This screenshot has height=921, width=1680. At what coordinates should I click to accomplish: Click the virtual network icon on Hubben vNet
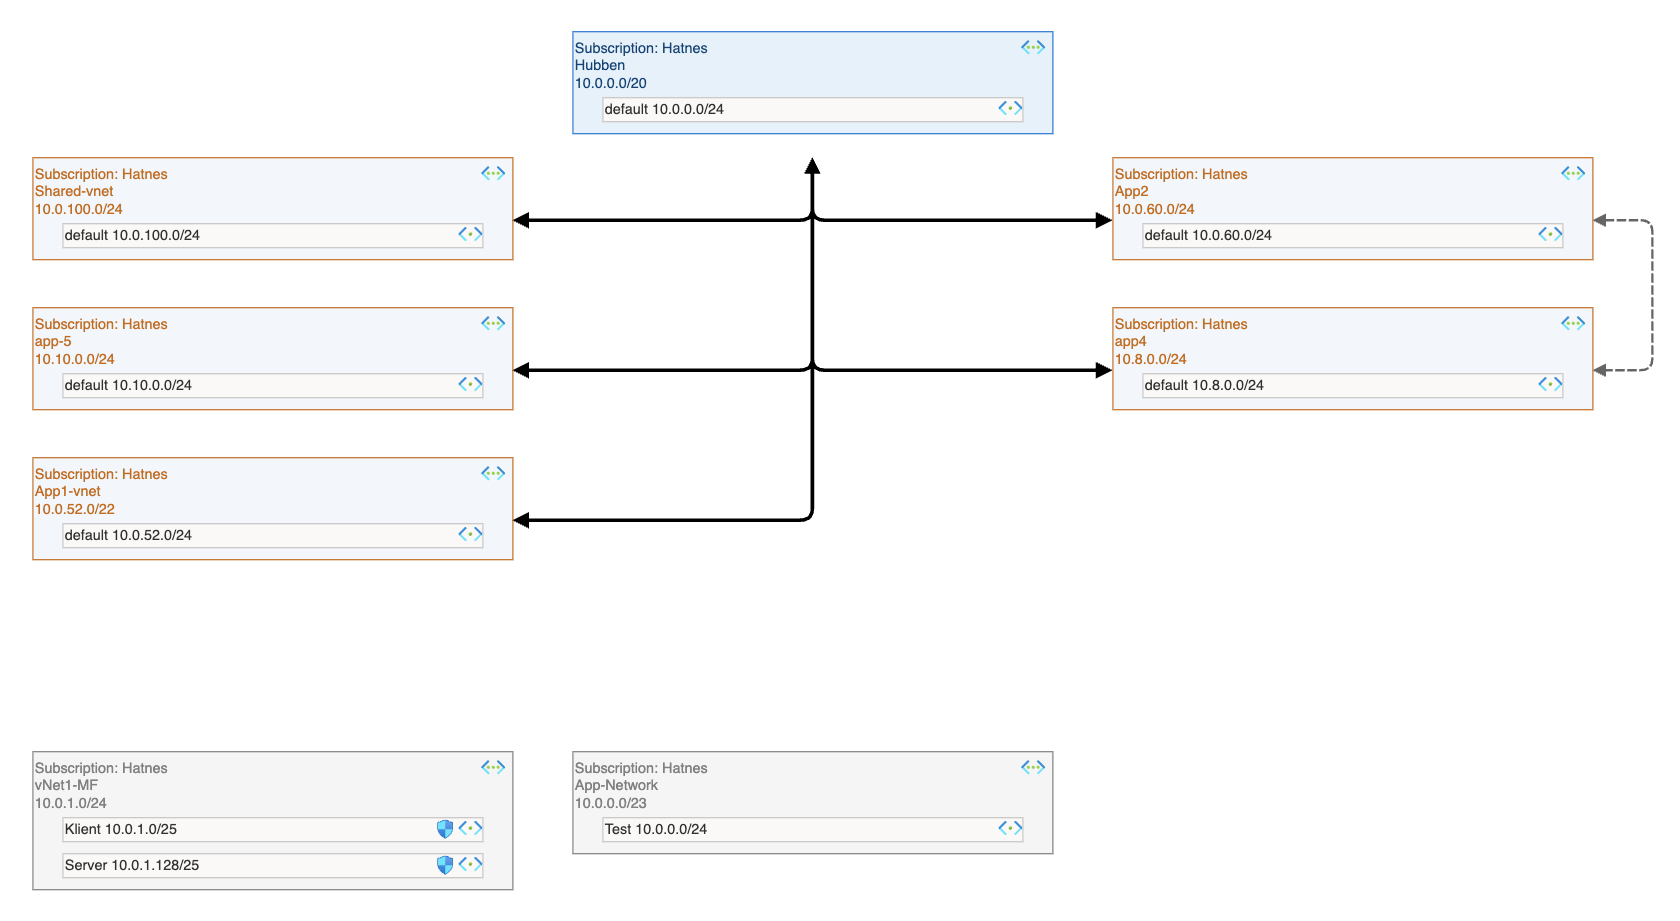(1032, 46)
